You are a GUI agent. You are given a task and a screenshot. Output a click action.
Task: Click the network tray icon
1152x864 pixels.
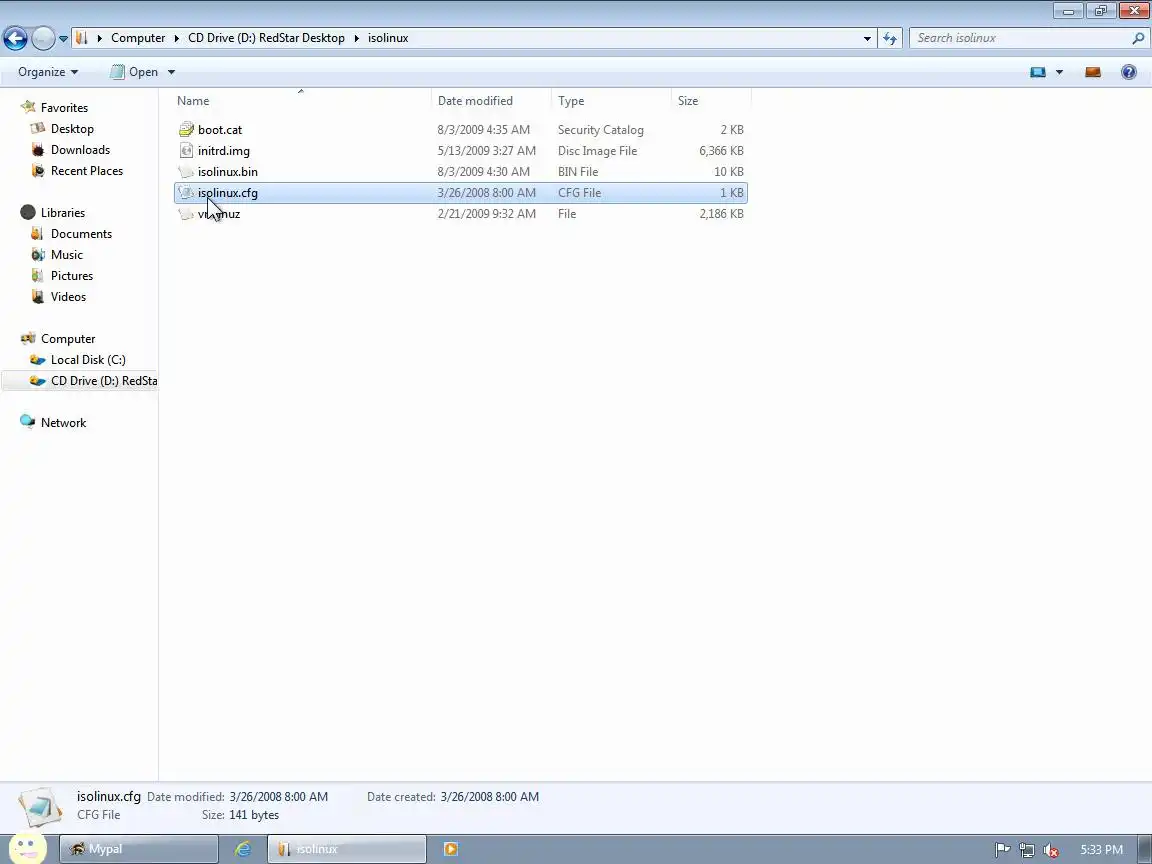click(1026, 850)
